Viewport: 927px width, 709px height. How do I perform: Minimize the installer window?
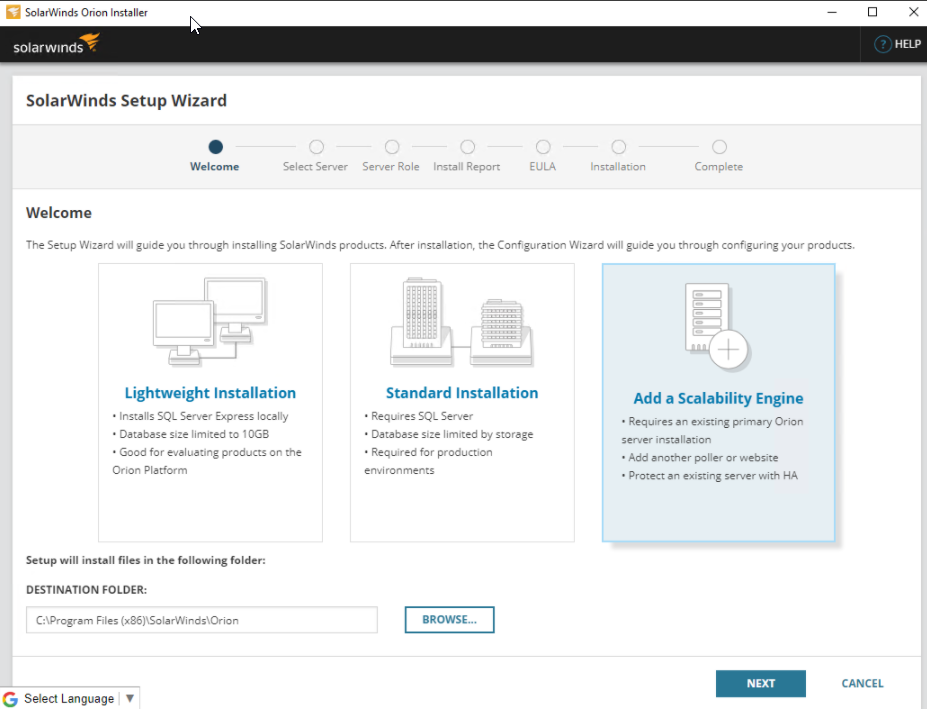point(832,12)
